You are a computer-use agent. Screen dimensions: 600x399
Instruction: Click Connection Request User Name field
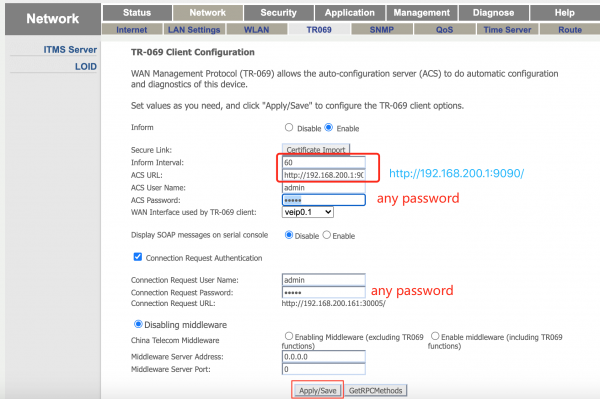324,280
